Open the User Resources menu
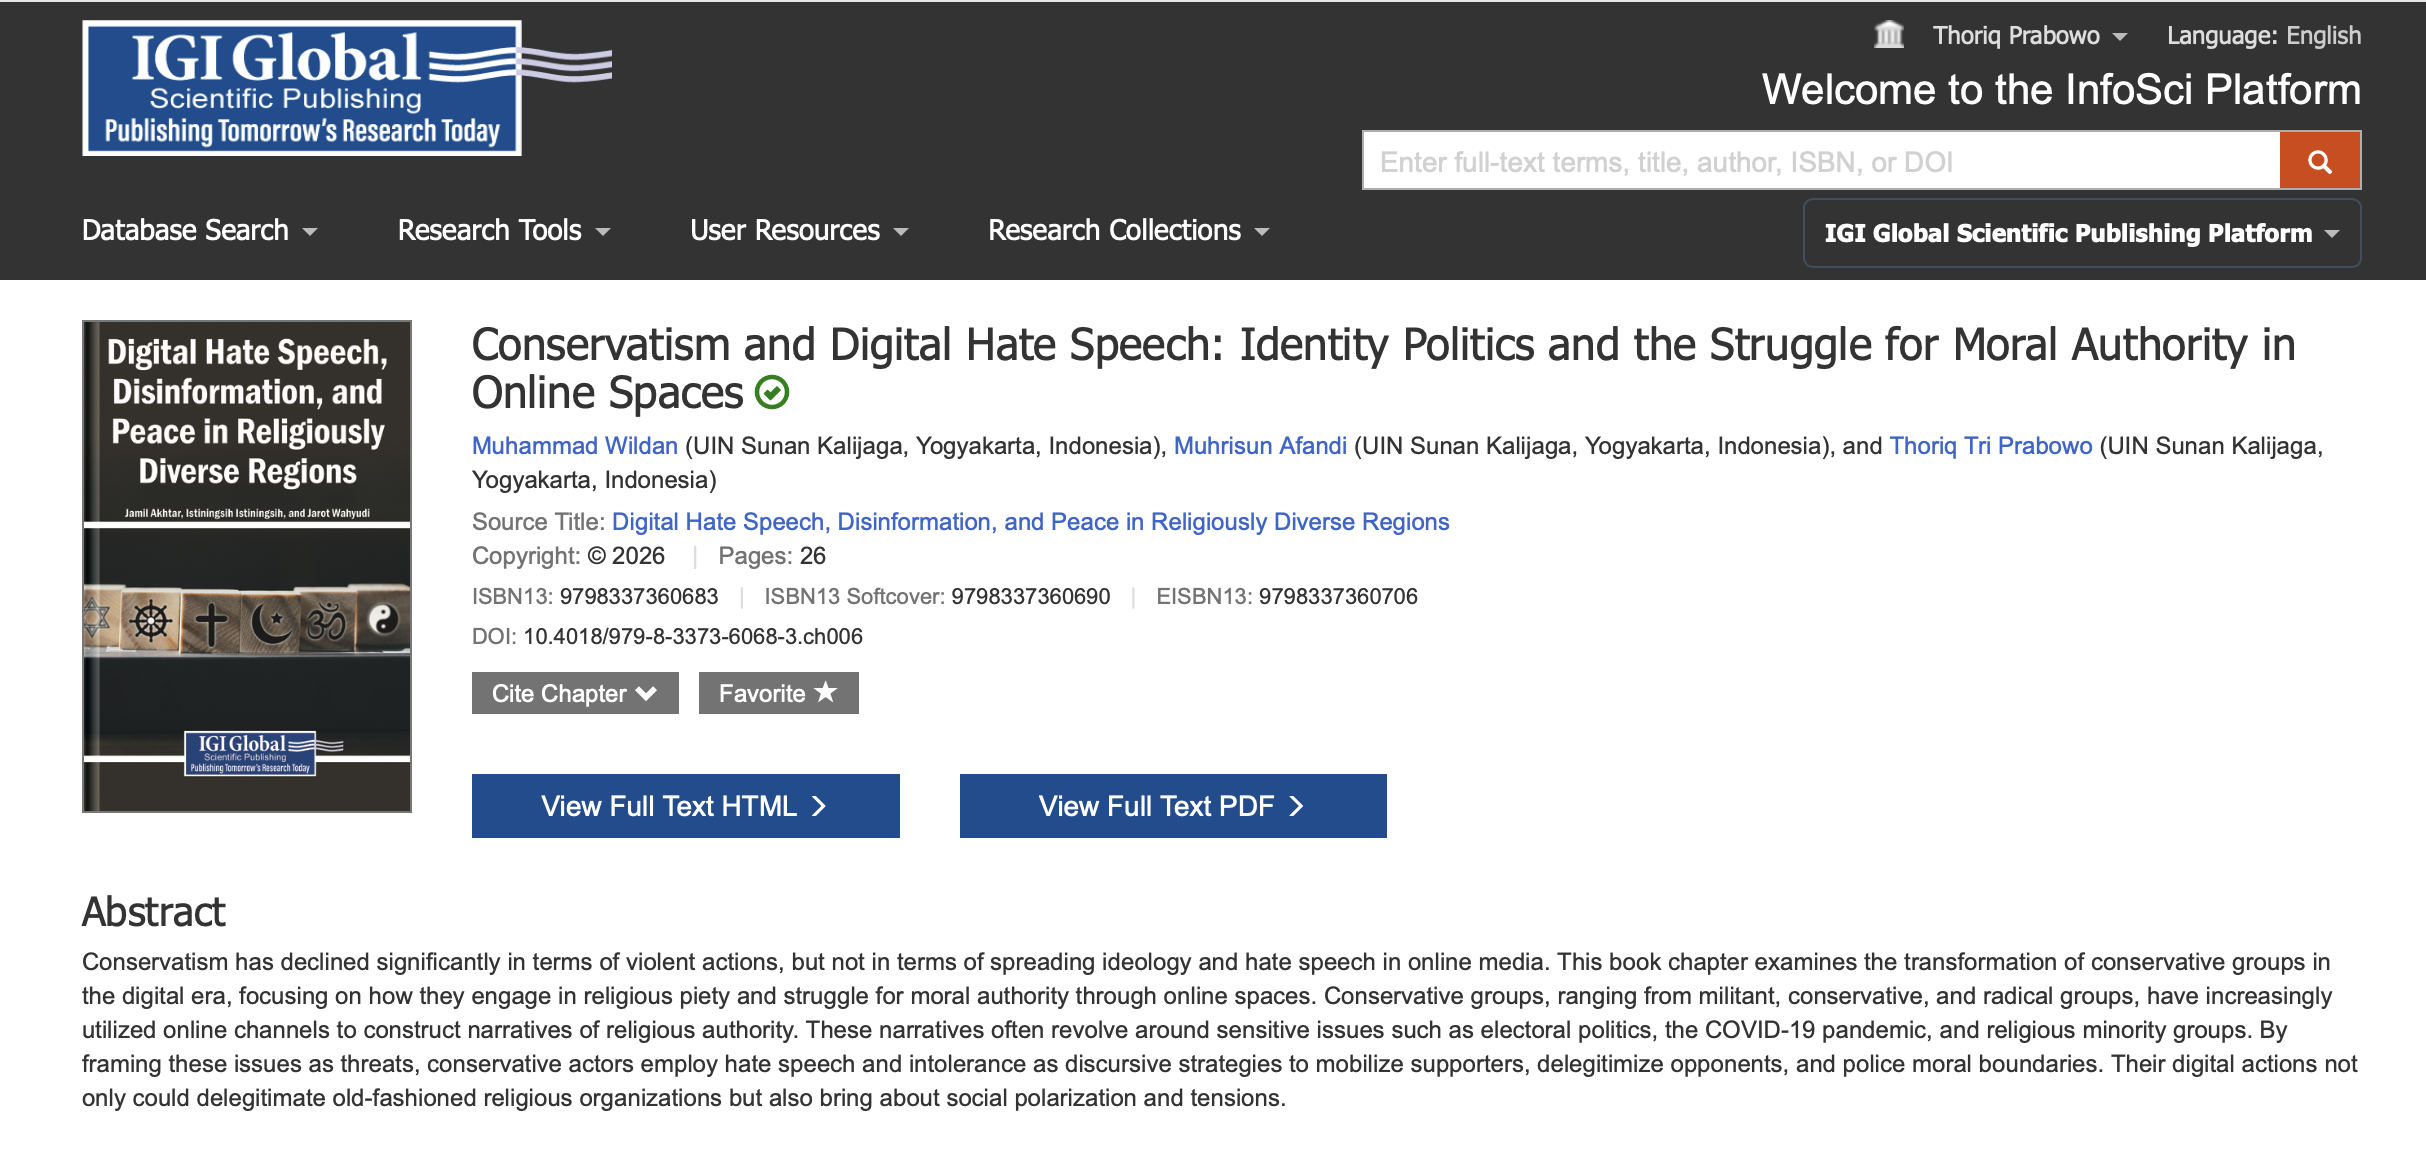This screenshot has width=2426, height=1154. click(x=799, y=231)
